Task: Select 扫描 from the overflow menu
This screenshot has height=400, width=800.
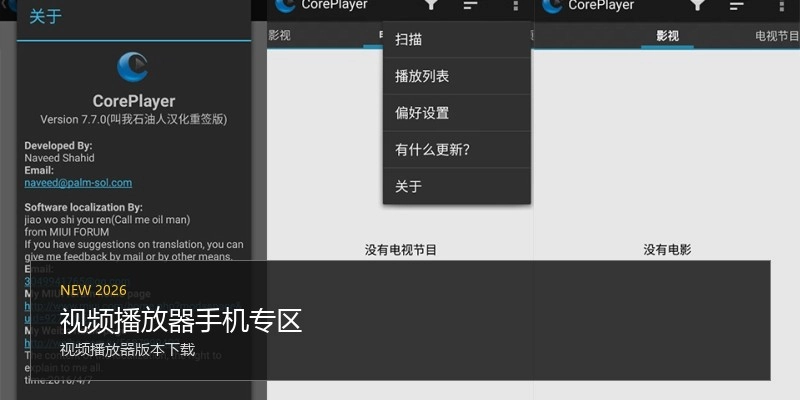Action: [457, 39]
